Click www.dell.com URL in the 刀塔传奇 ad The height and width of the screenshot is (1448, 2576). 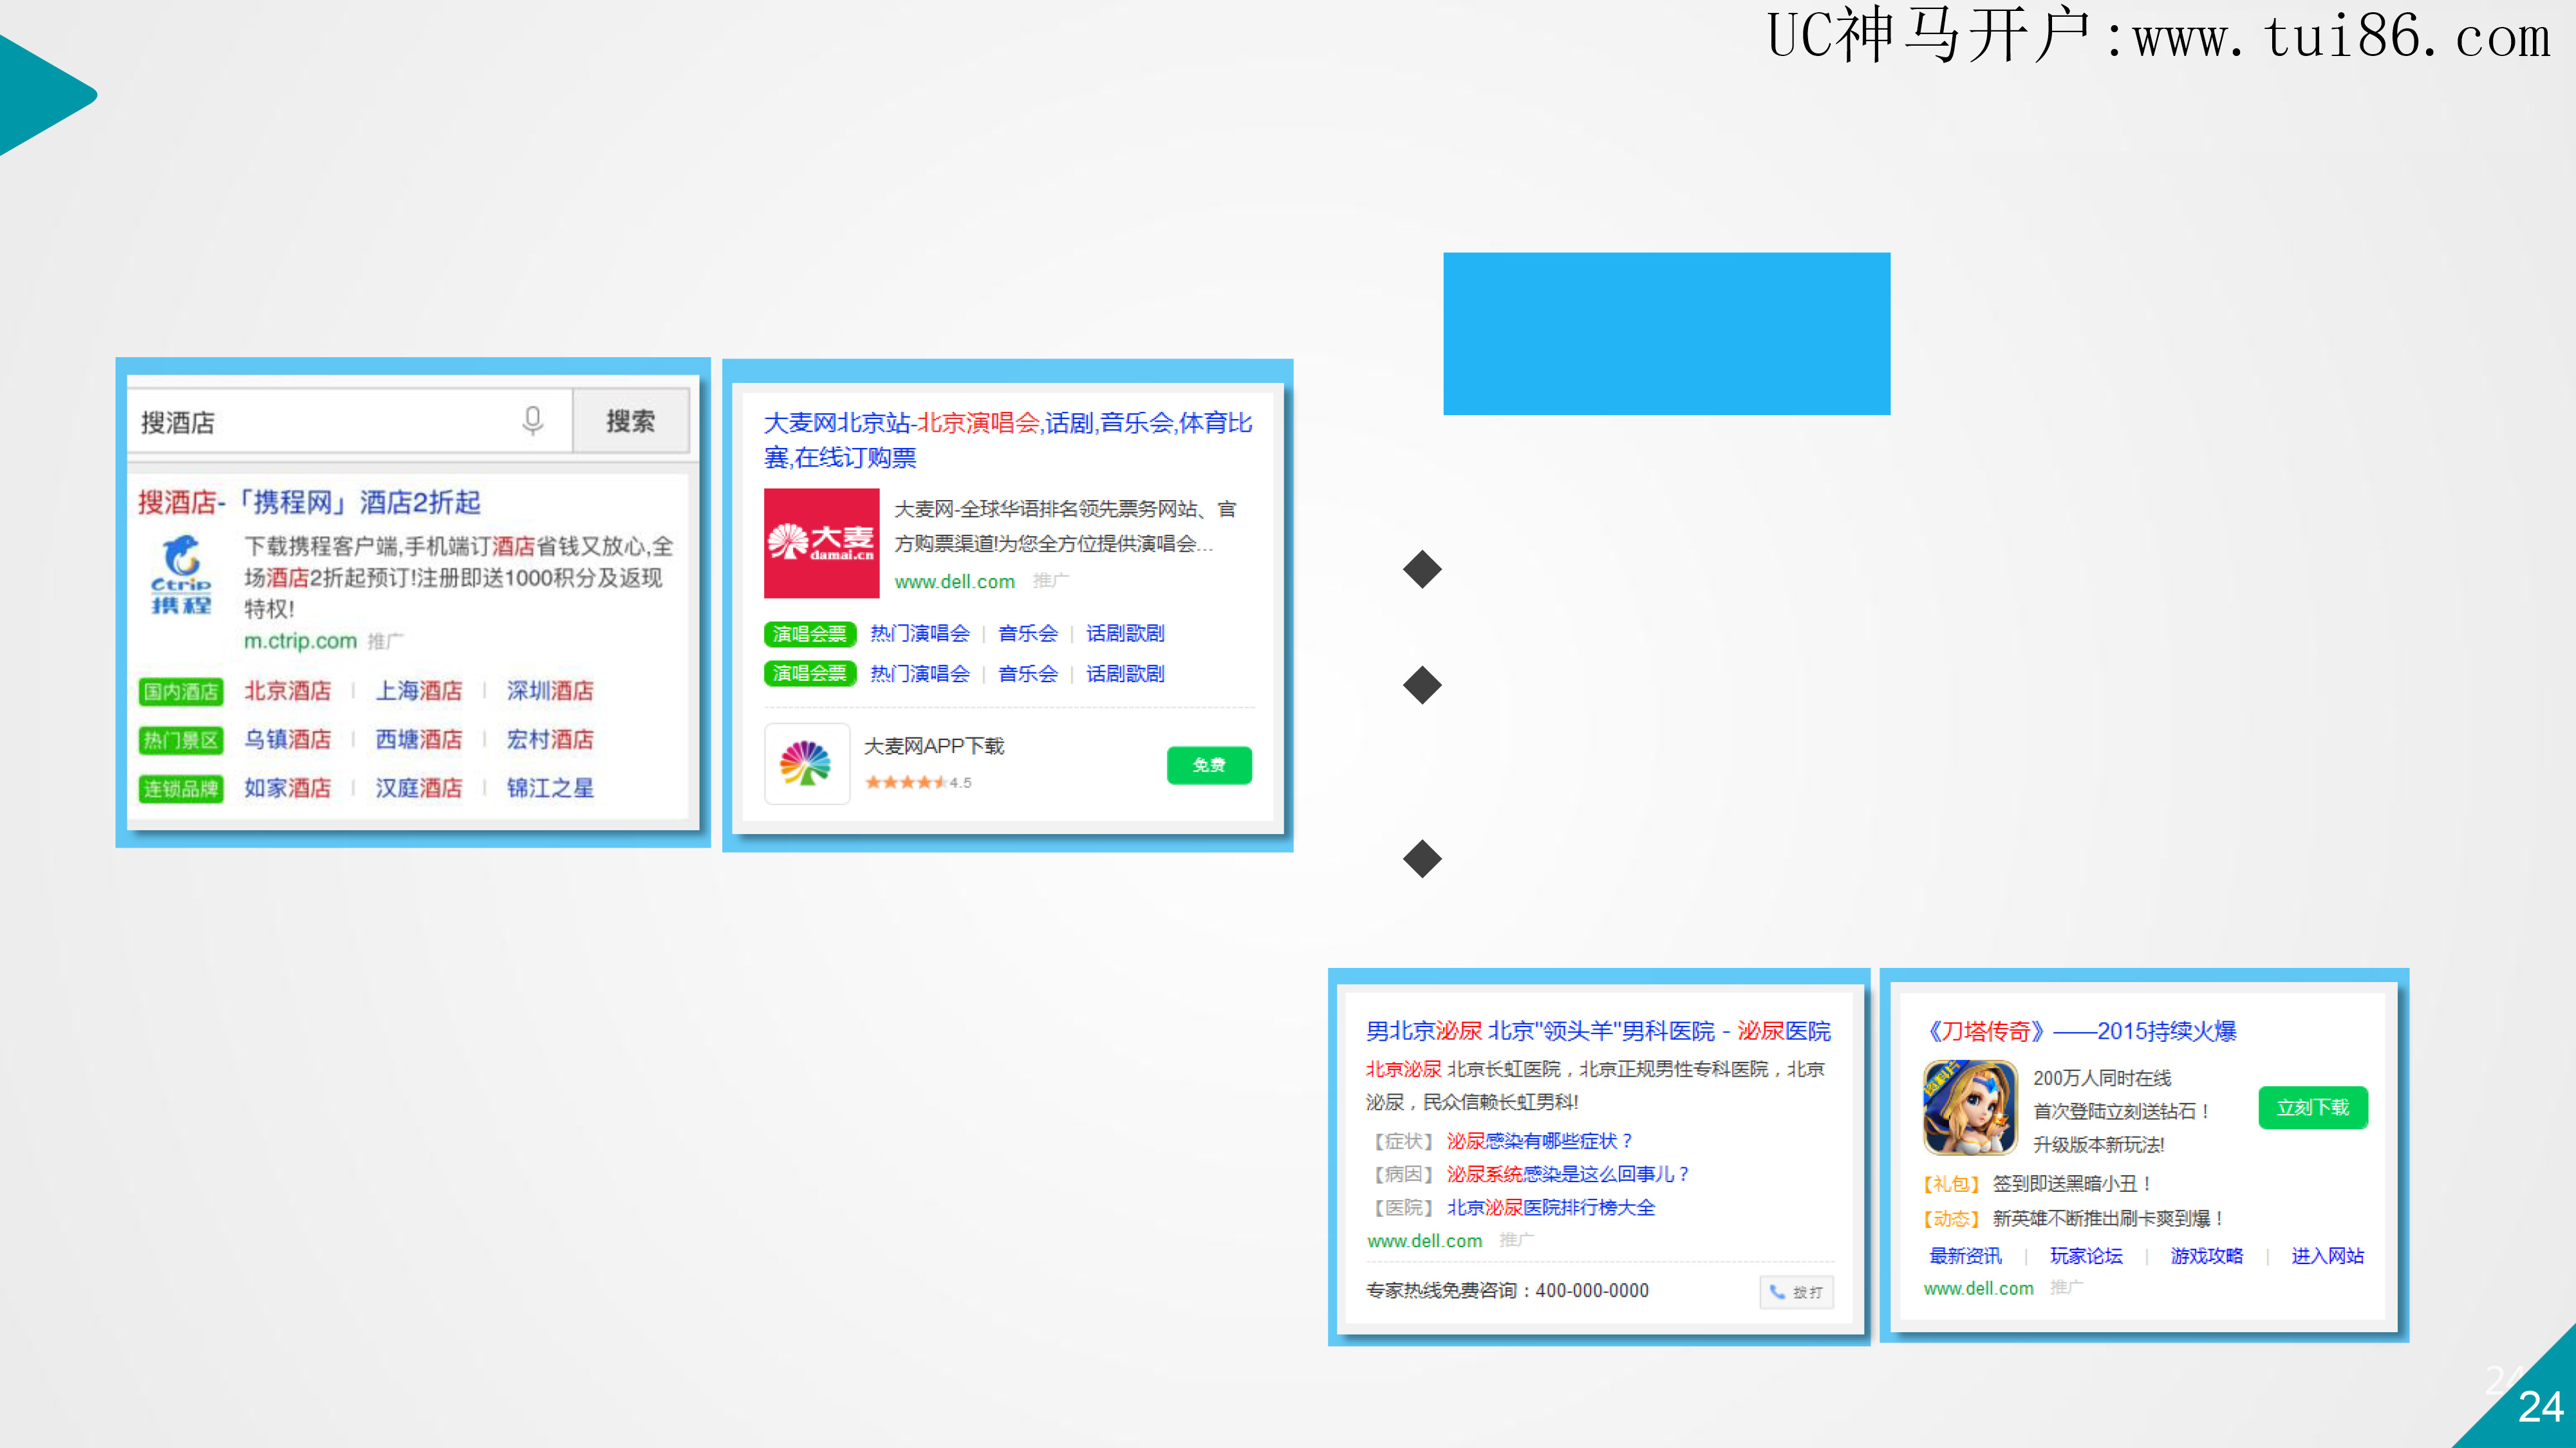coord(1979,1289)
